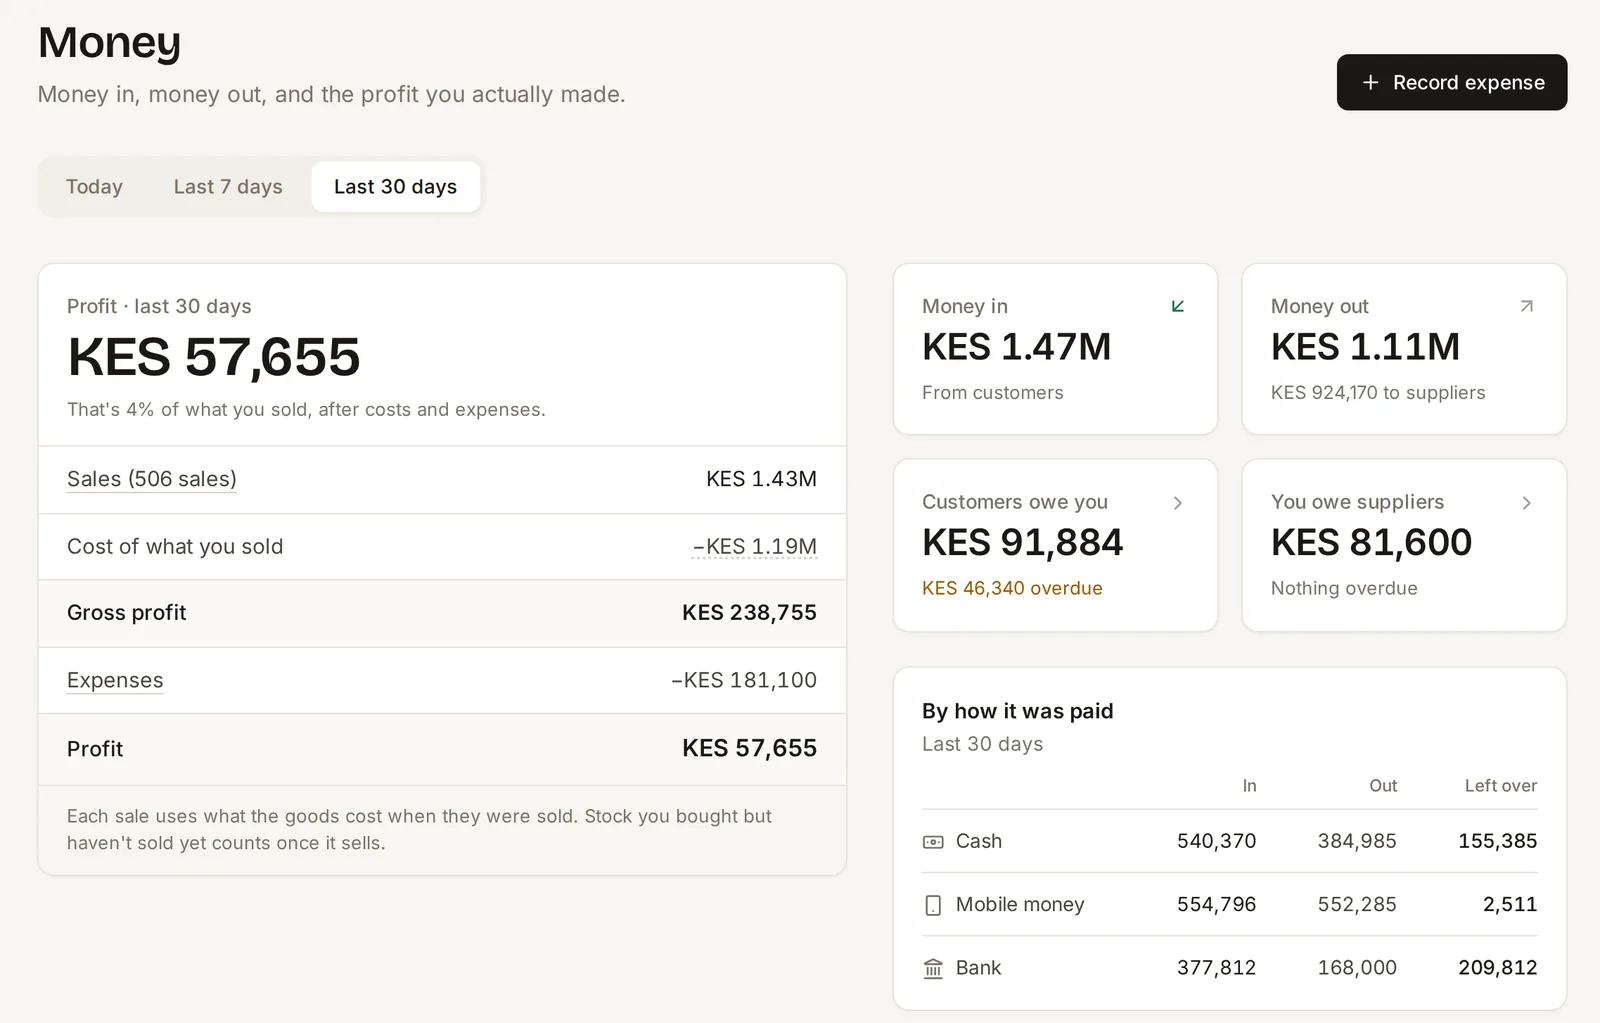Click the –KES 181,100 expenses value
Image resolution: width=1600 pixels, height=1023 pixels.
(x=744, y=680)
